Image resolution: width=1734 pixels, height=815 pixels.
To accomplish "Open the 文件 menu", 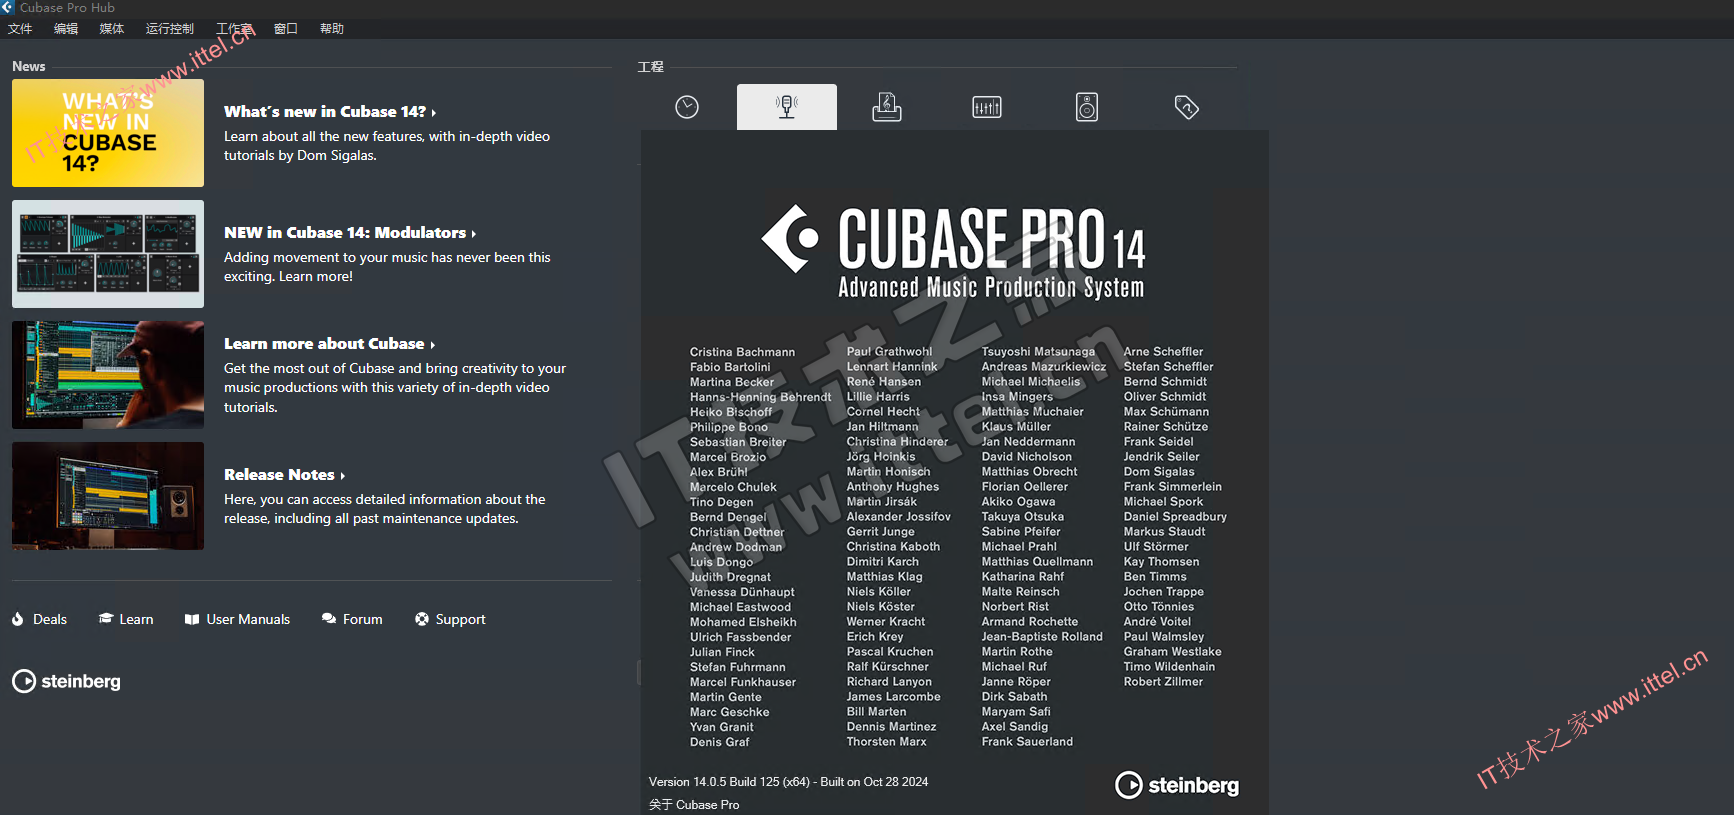I will click(20, 29).
